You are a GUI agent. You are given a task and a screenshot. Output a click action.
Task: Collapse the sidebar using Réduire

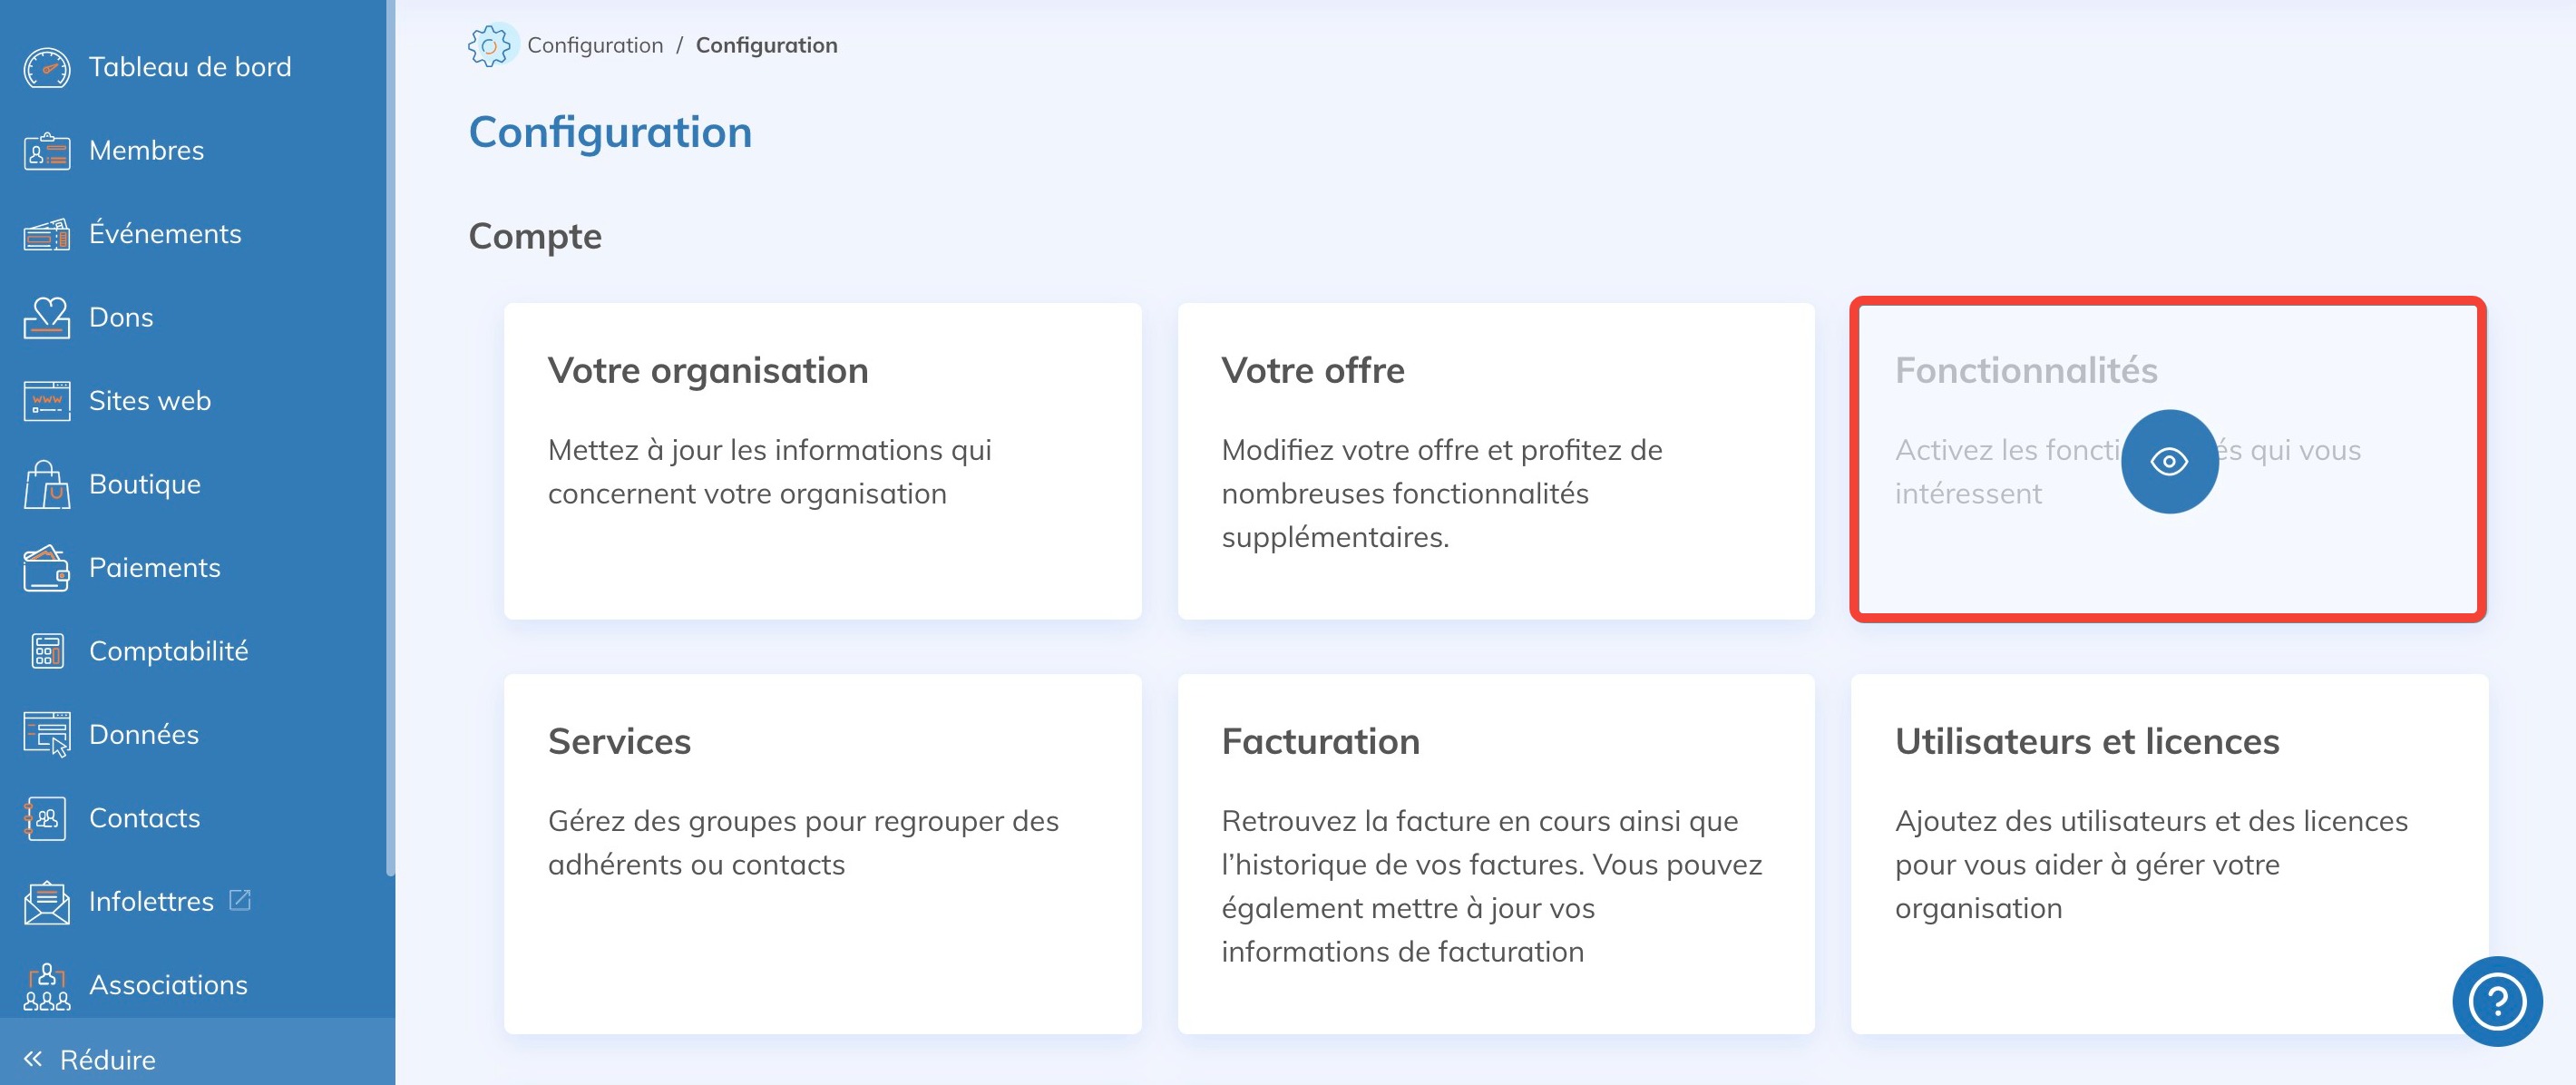point(106,1059)
